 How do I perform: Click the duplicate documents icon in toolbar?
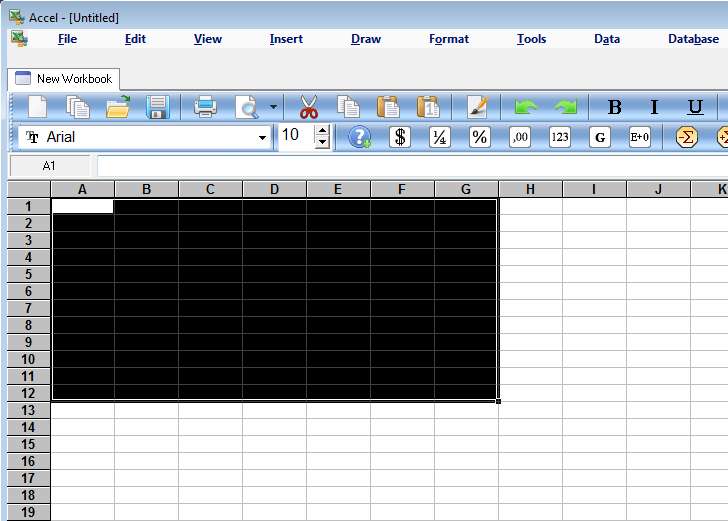pyautogui.click(x=78, y=107)
